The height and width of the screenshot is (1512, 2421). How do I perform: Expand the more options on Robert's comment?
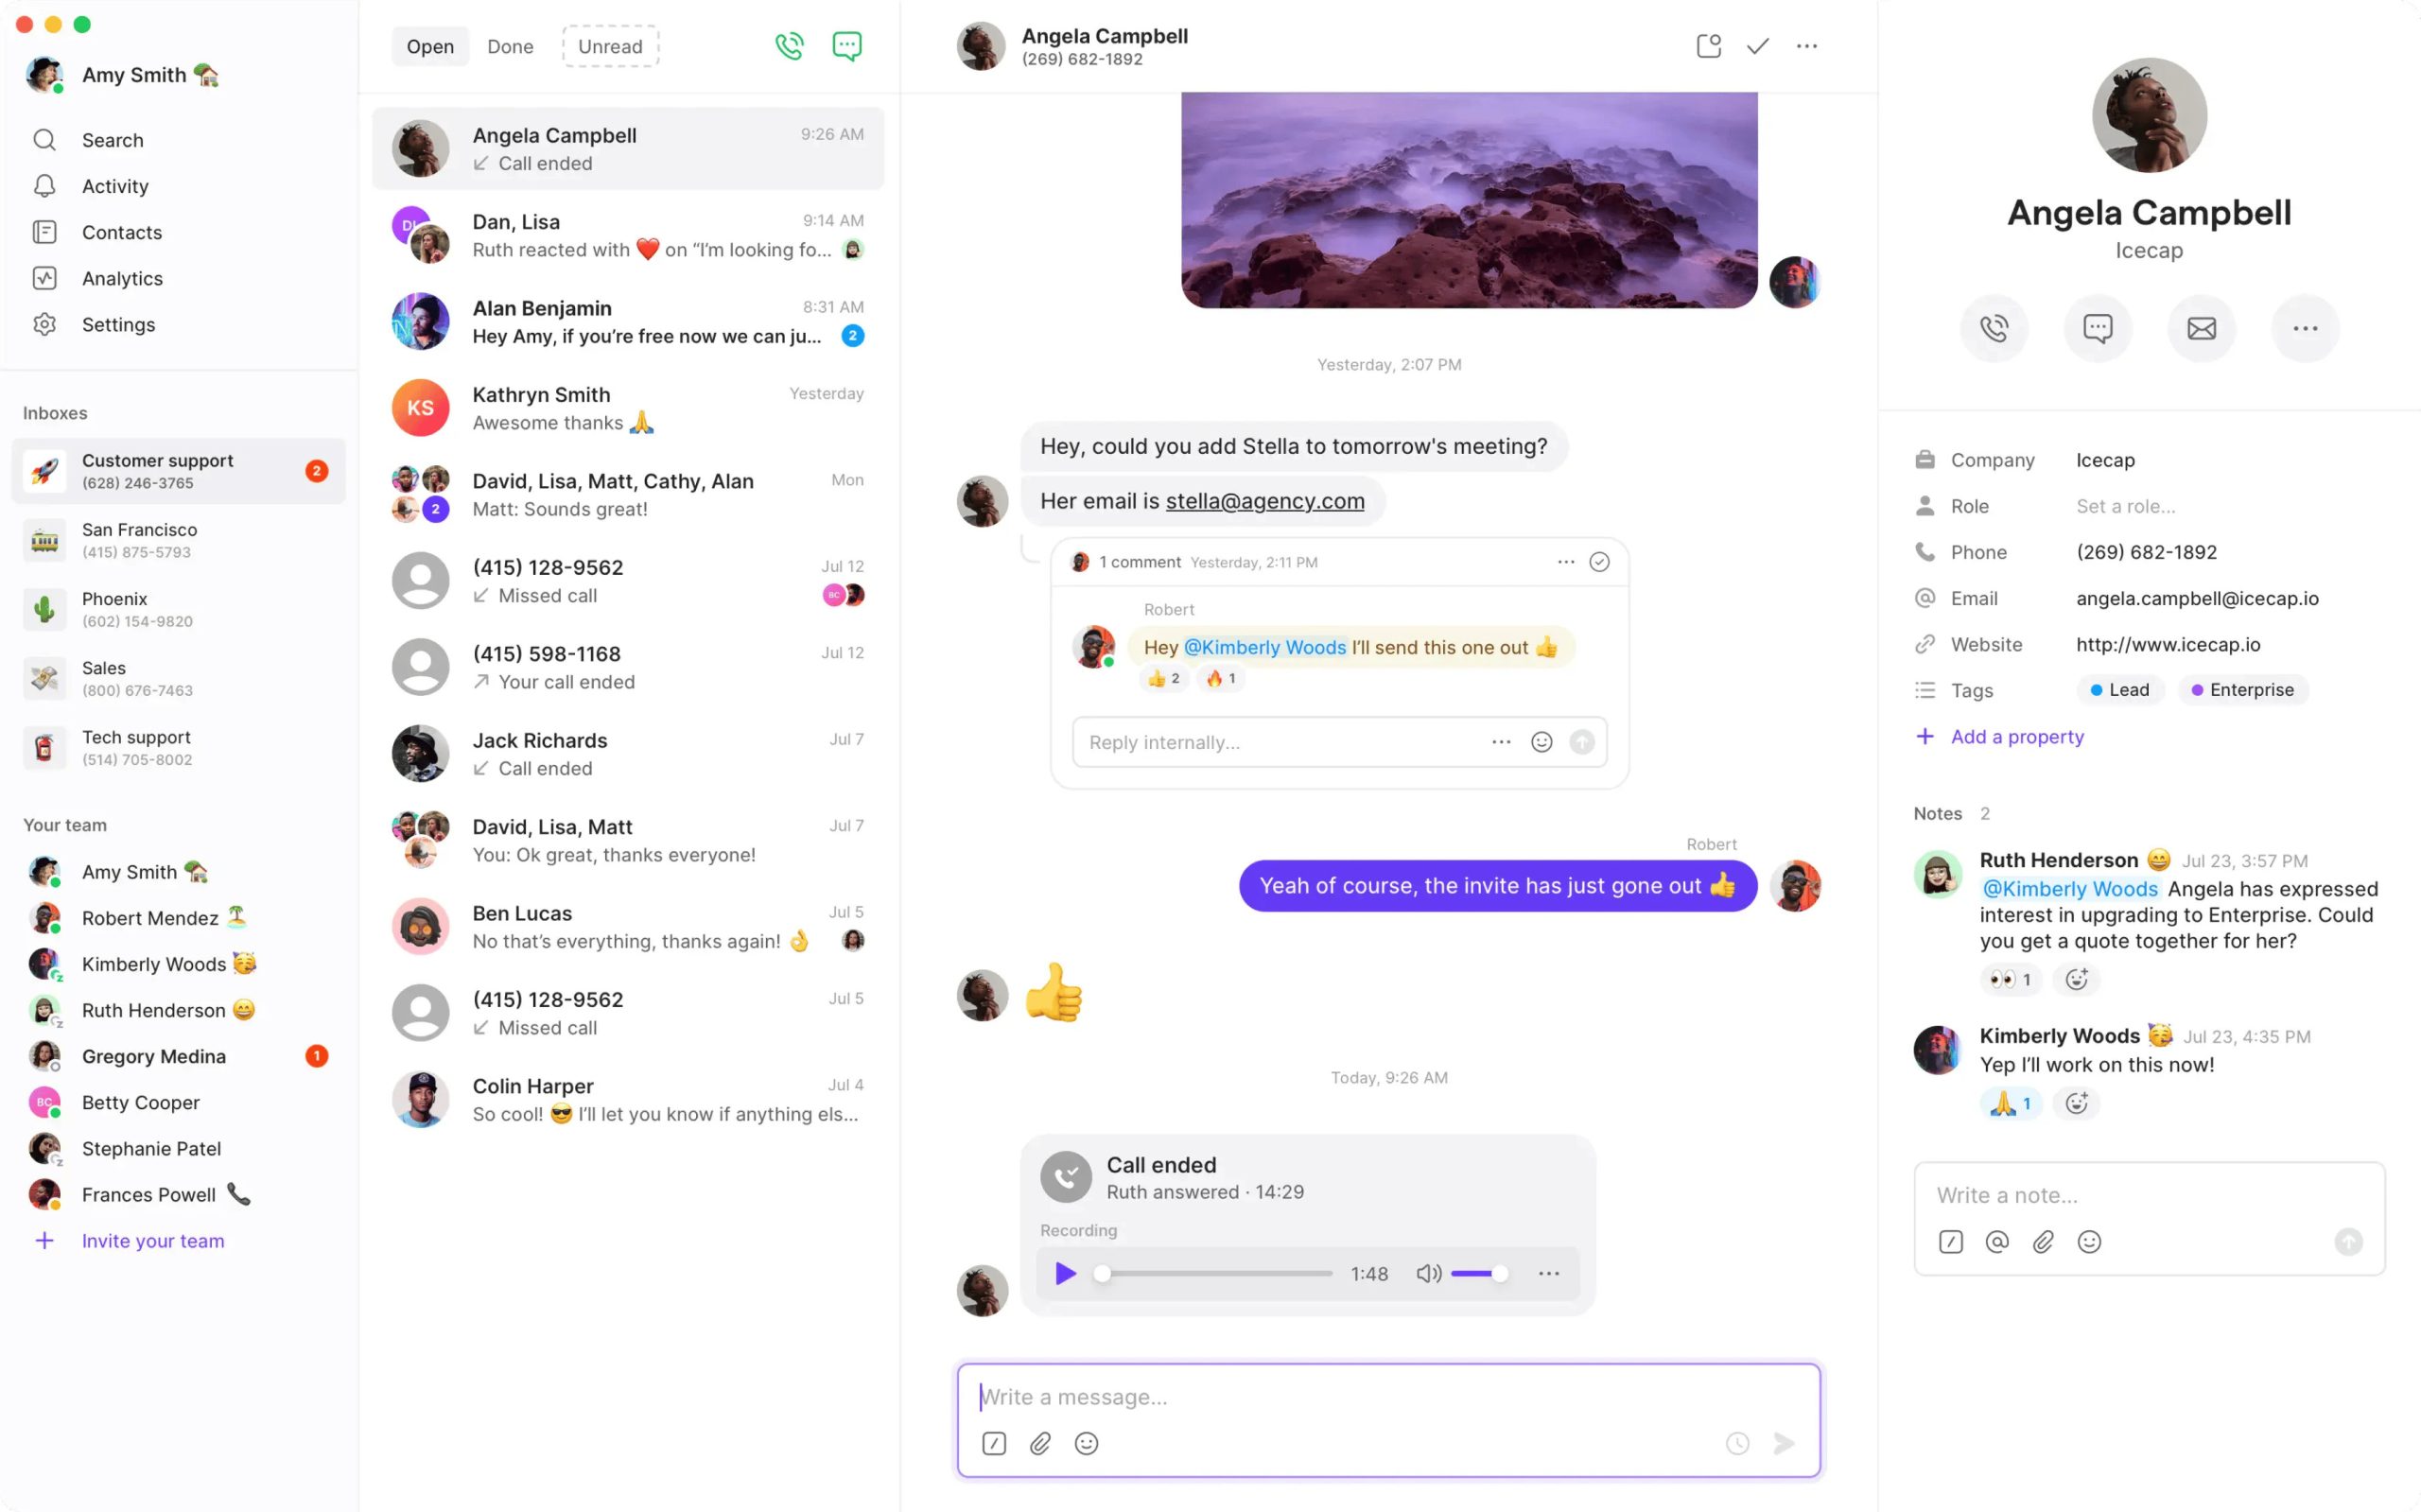pyautogui.click(x=1562, y=559)
